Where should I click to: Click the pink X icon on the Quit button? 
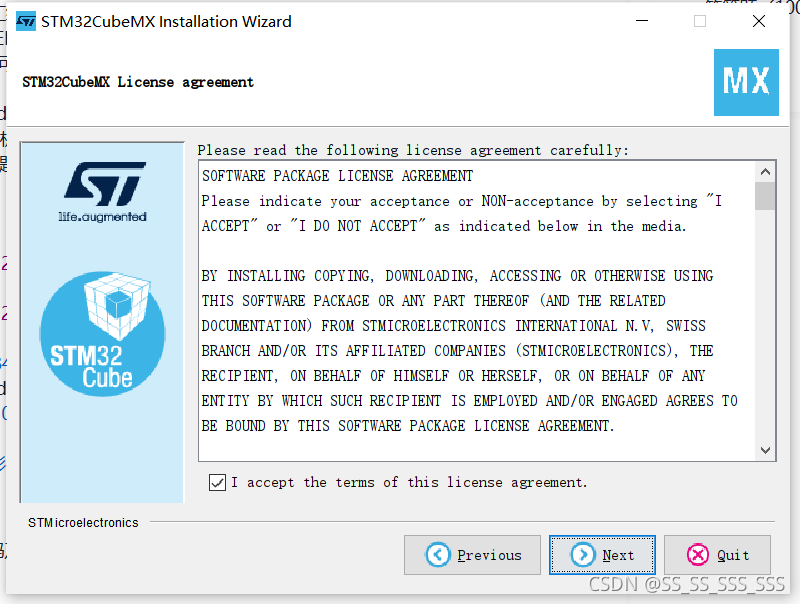[698, 555]
